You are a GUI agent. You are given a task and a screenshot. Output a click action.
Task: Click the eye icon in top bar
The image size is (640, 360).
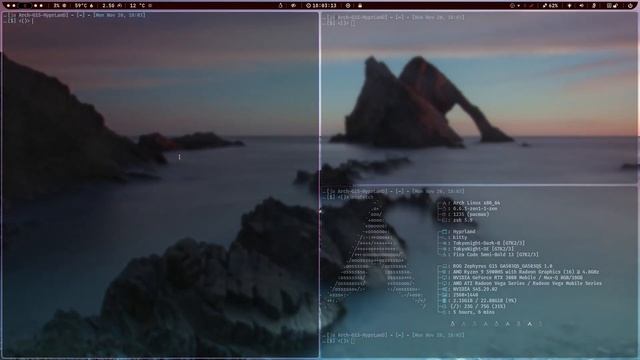point(293,6)
